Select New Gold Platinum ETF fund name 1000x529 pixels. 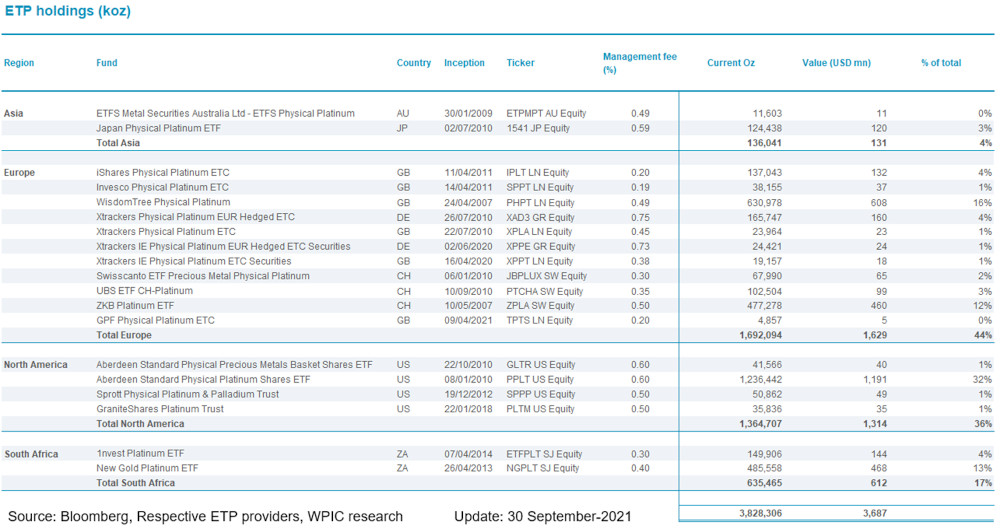(147, 468)
